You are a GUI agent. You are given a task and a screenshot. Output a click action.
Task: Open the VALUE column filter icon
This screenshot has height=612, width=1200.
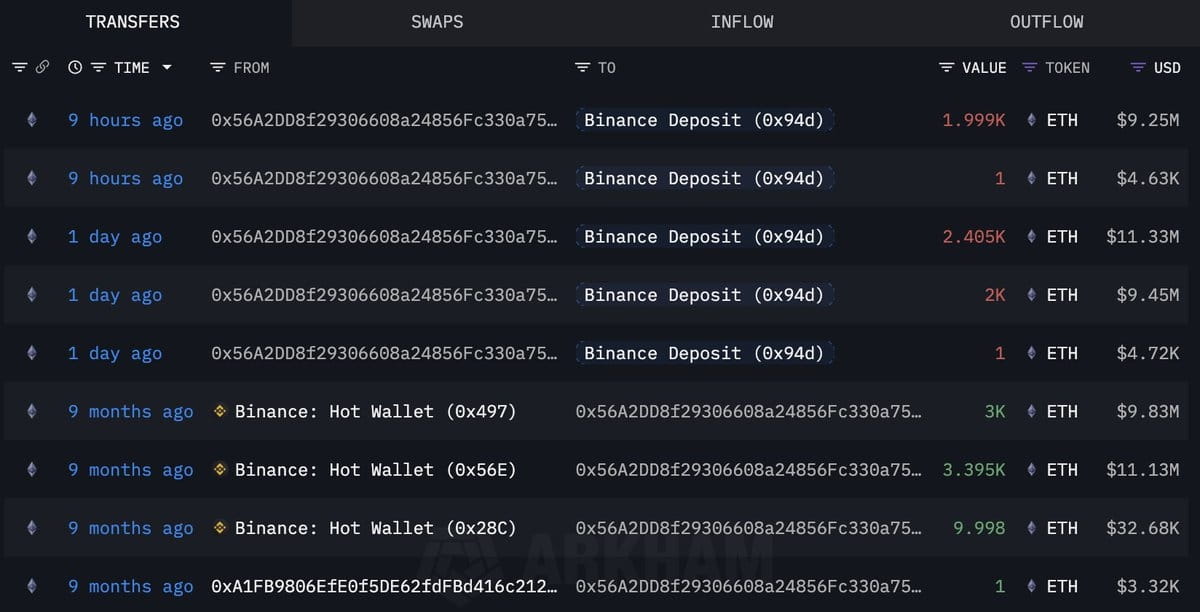(947, 67)
